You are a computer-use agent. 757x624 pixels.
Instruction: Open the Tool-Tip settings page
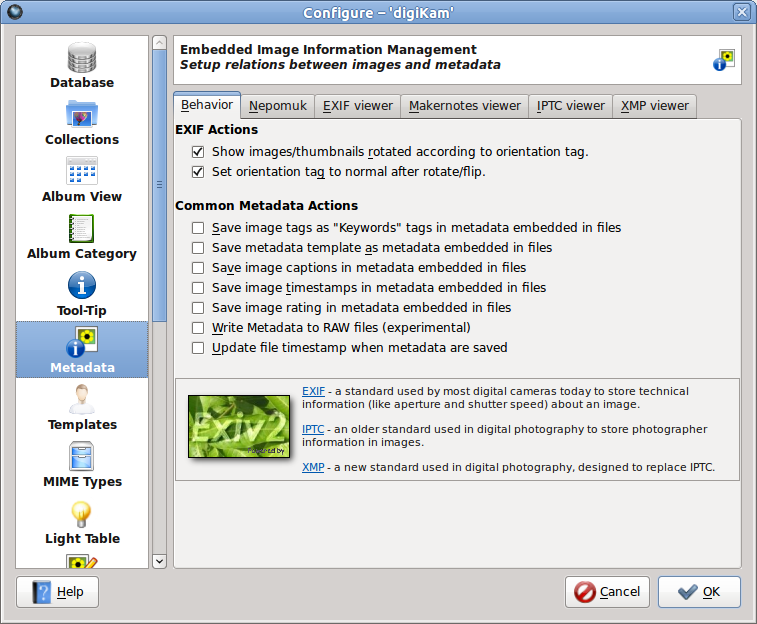point(82,293)
